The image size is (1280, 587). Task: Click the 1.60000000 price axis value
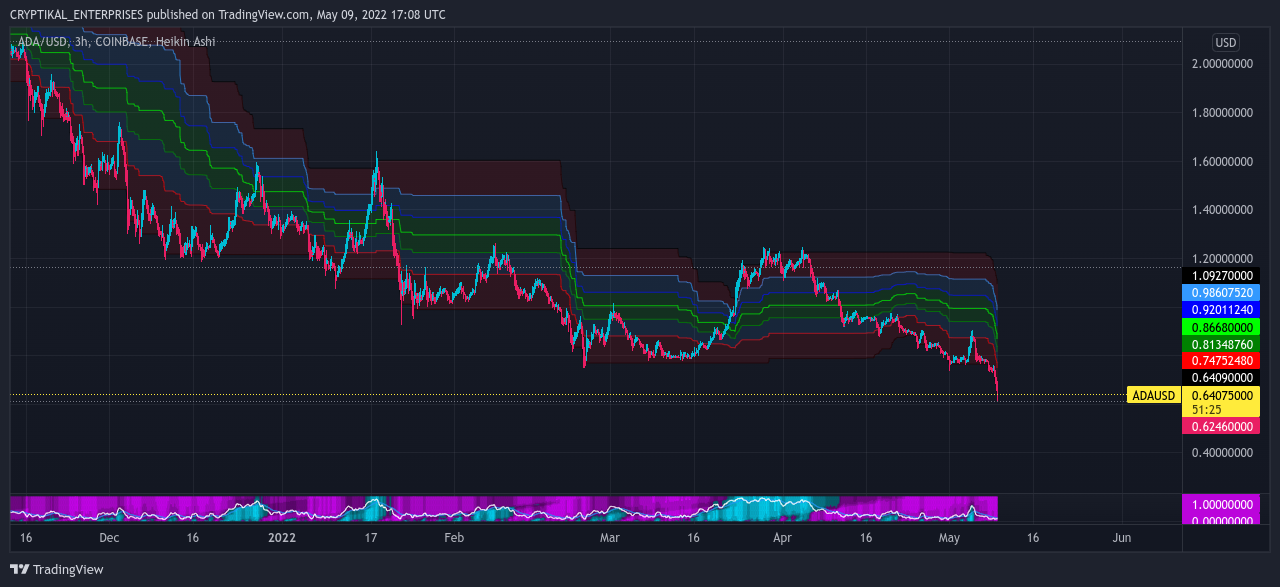[1221, 161]
